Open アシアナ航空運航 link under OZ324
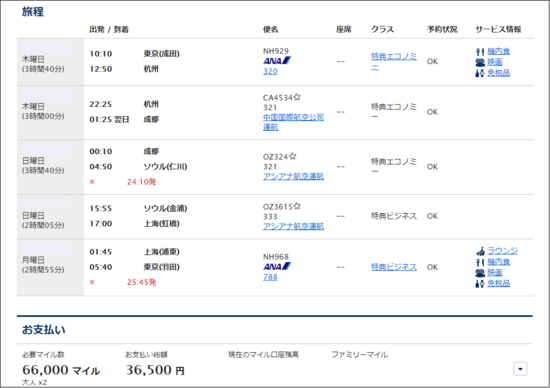This screenshot has height=388, width=550. [x=293, y=176]
